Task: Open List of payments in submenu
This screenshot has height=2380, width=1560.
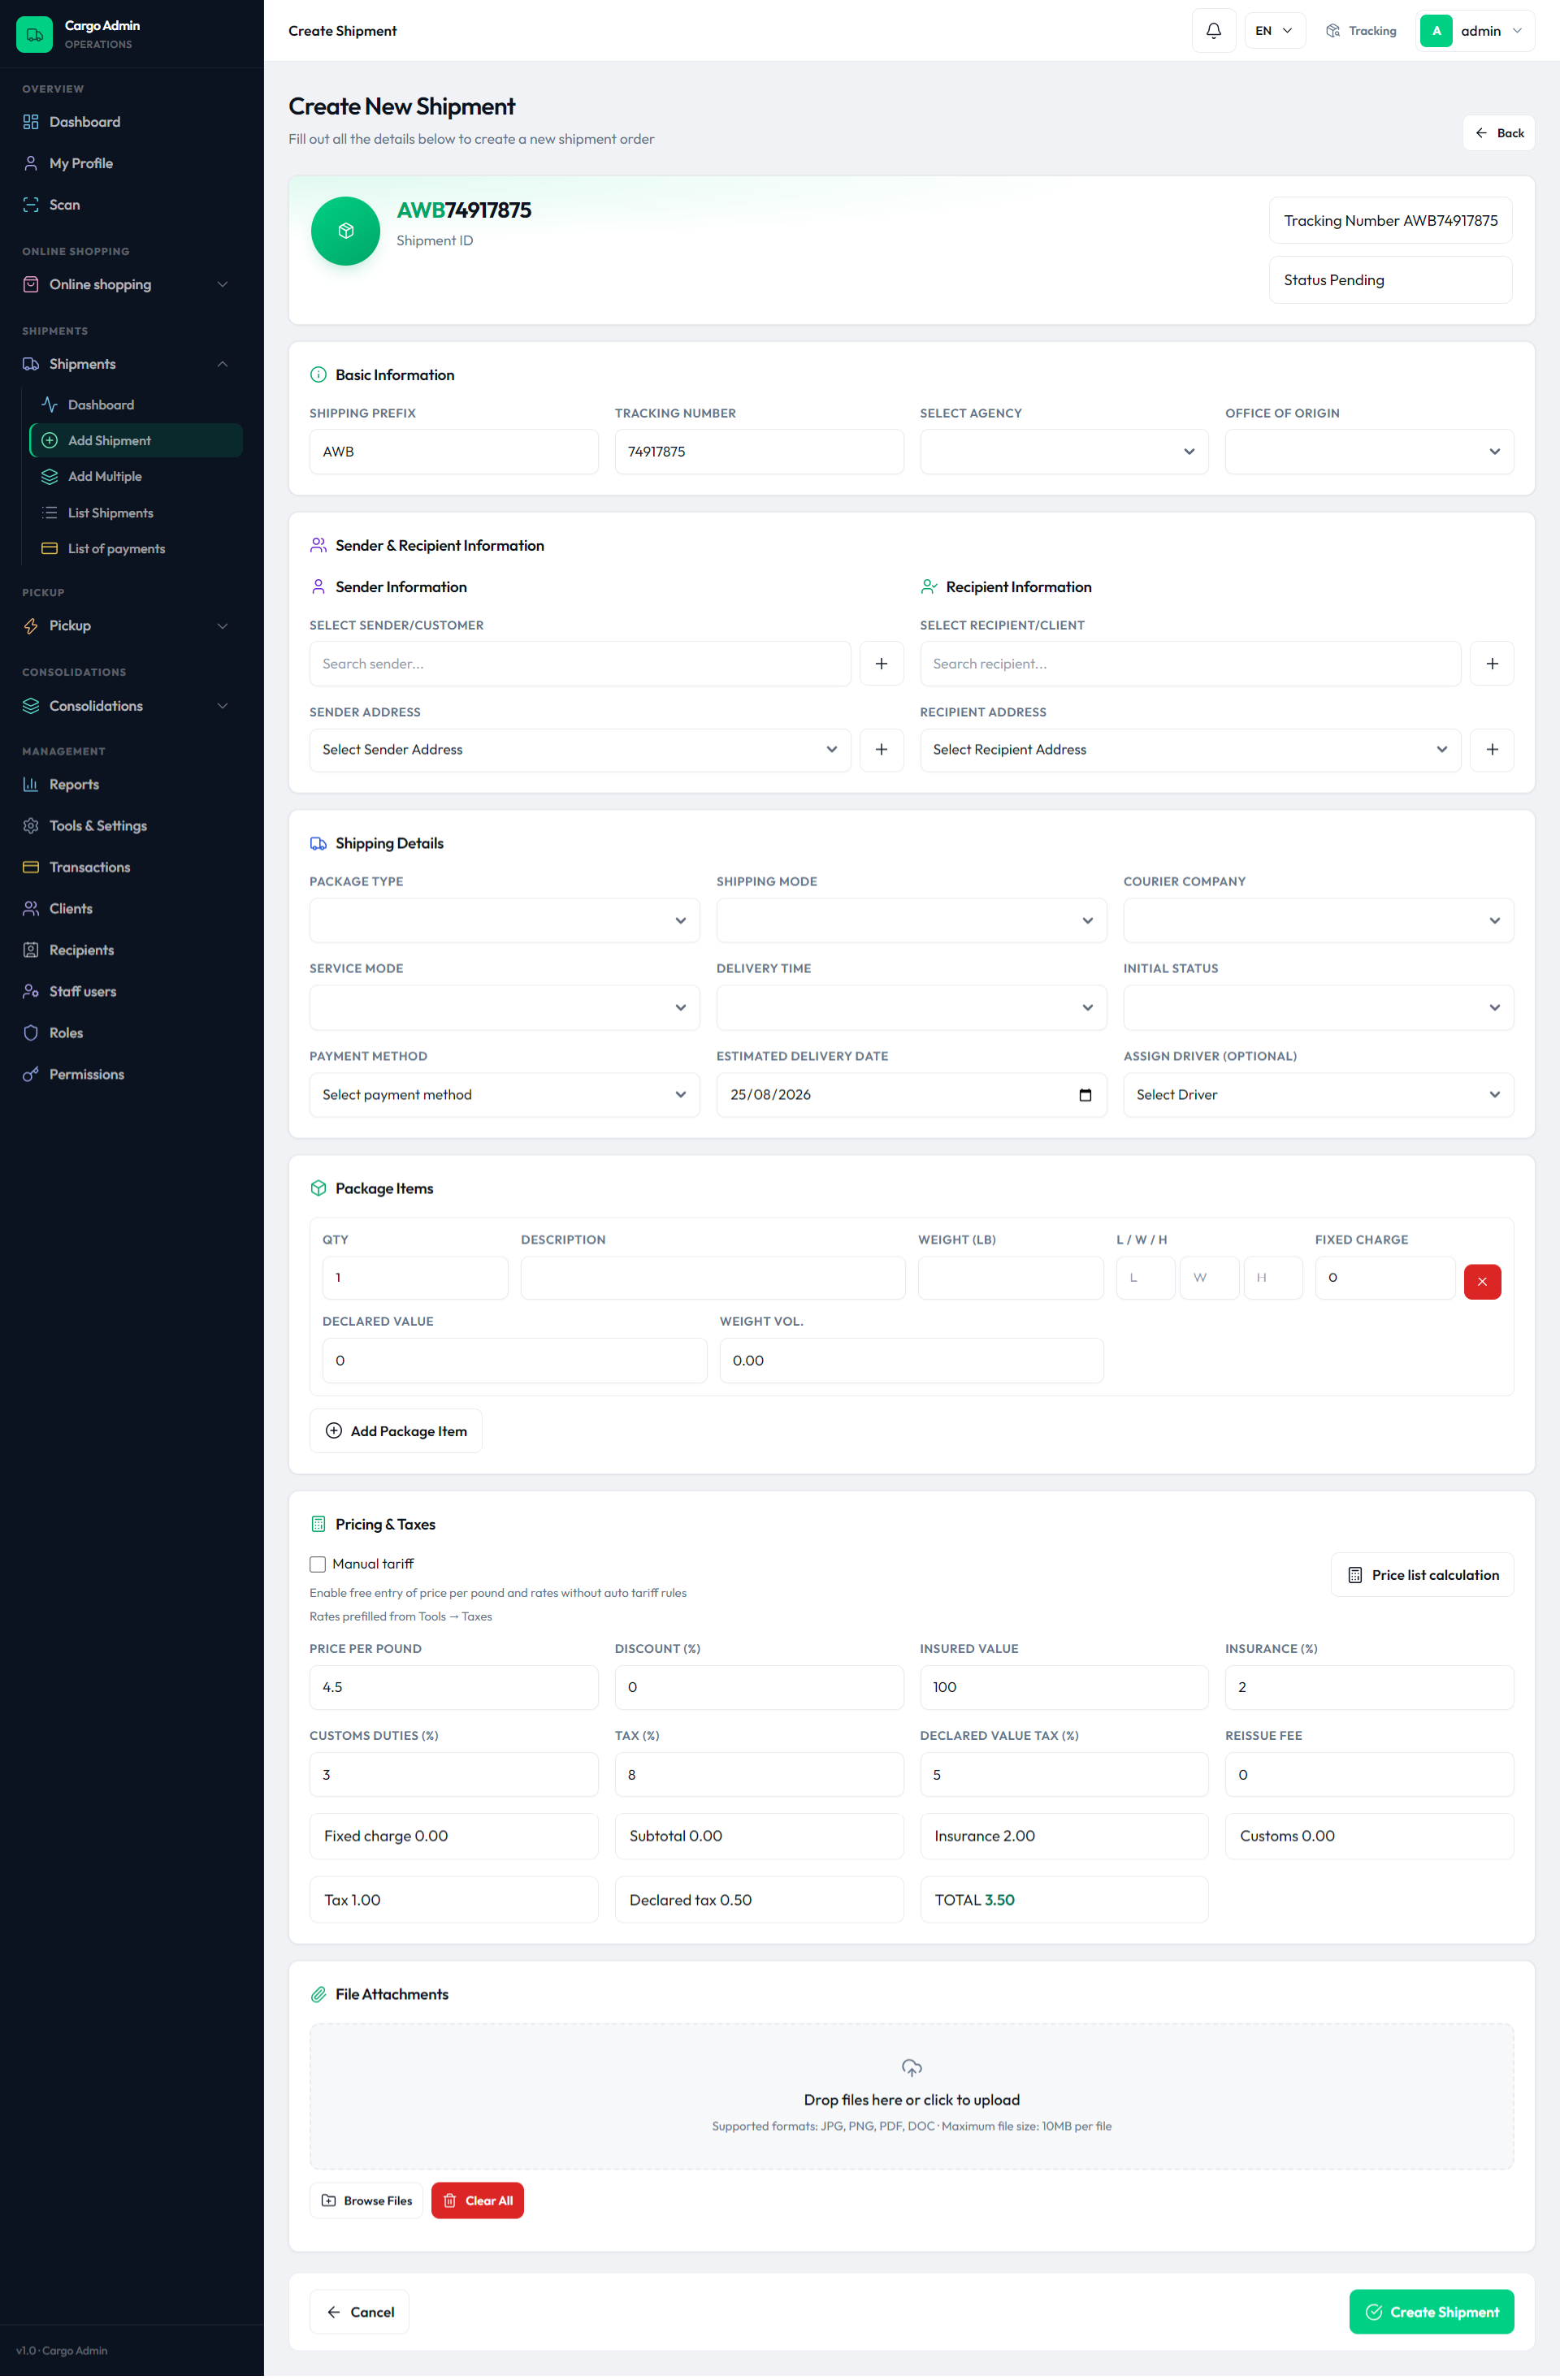Action: click(136, 549)
